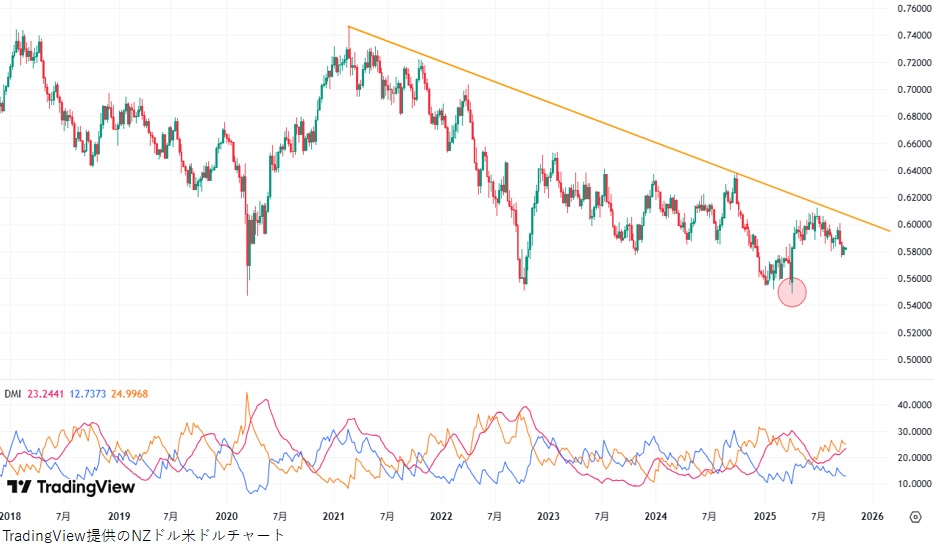Open chart settings via the gear icon
This screenshot has width=934, height=550.
[915, 517]
